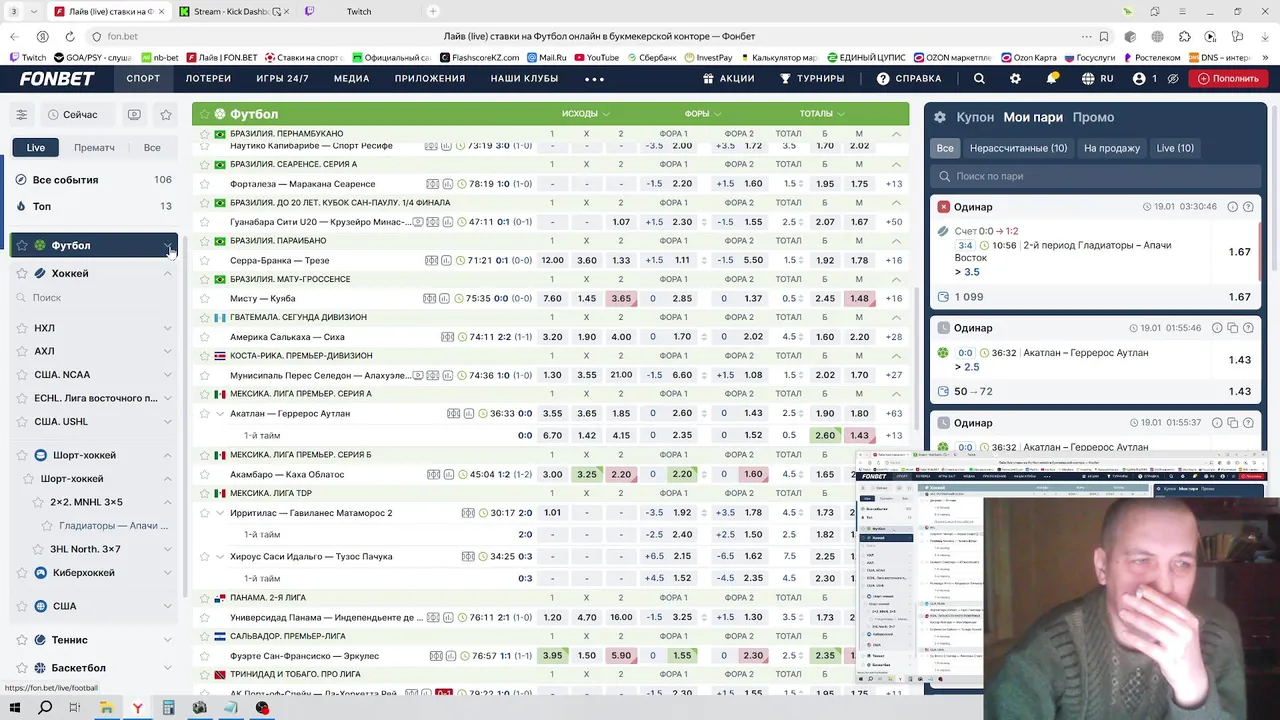This screenshot has height=720, width=1280.
Task: Favorite the Хоккей sport in sidebar
Action: point(22,273)
